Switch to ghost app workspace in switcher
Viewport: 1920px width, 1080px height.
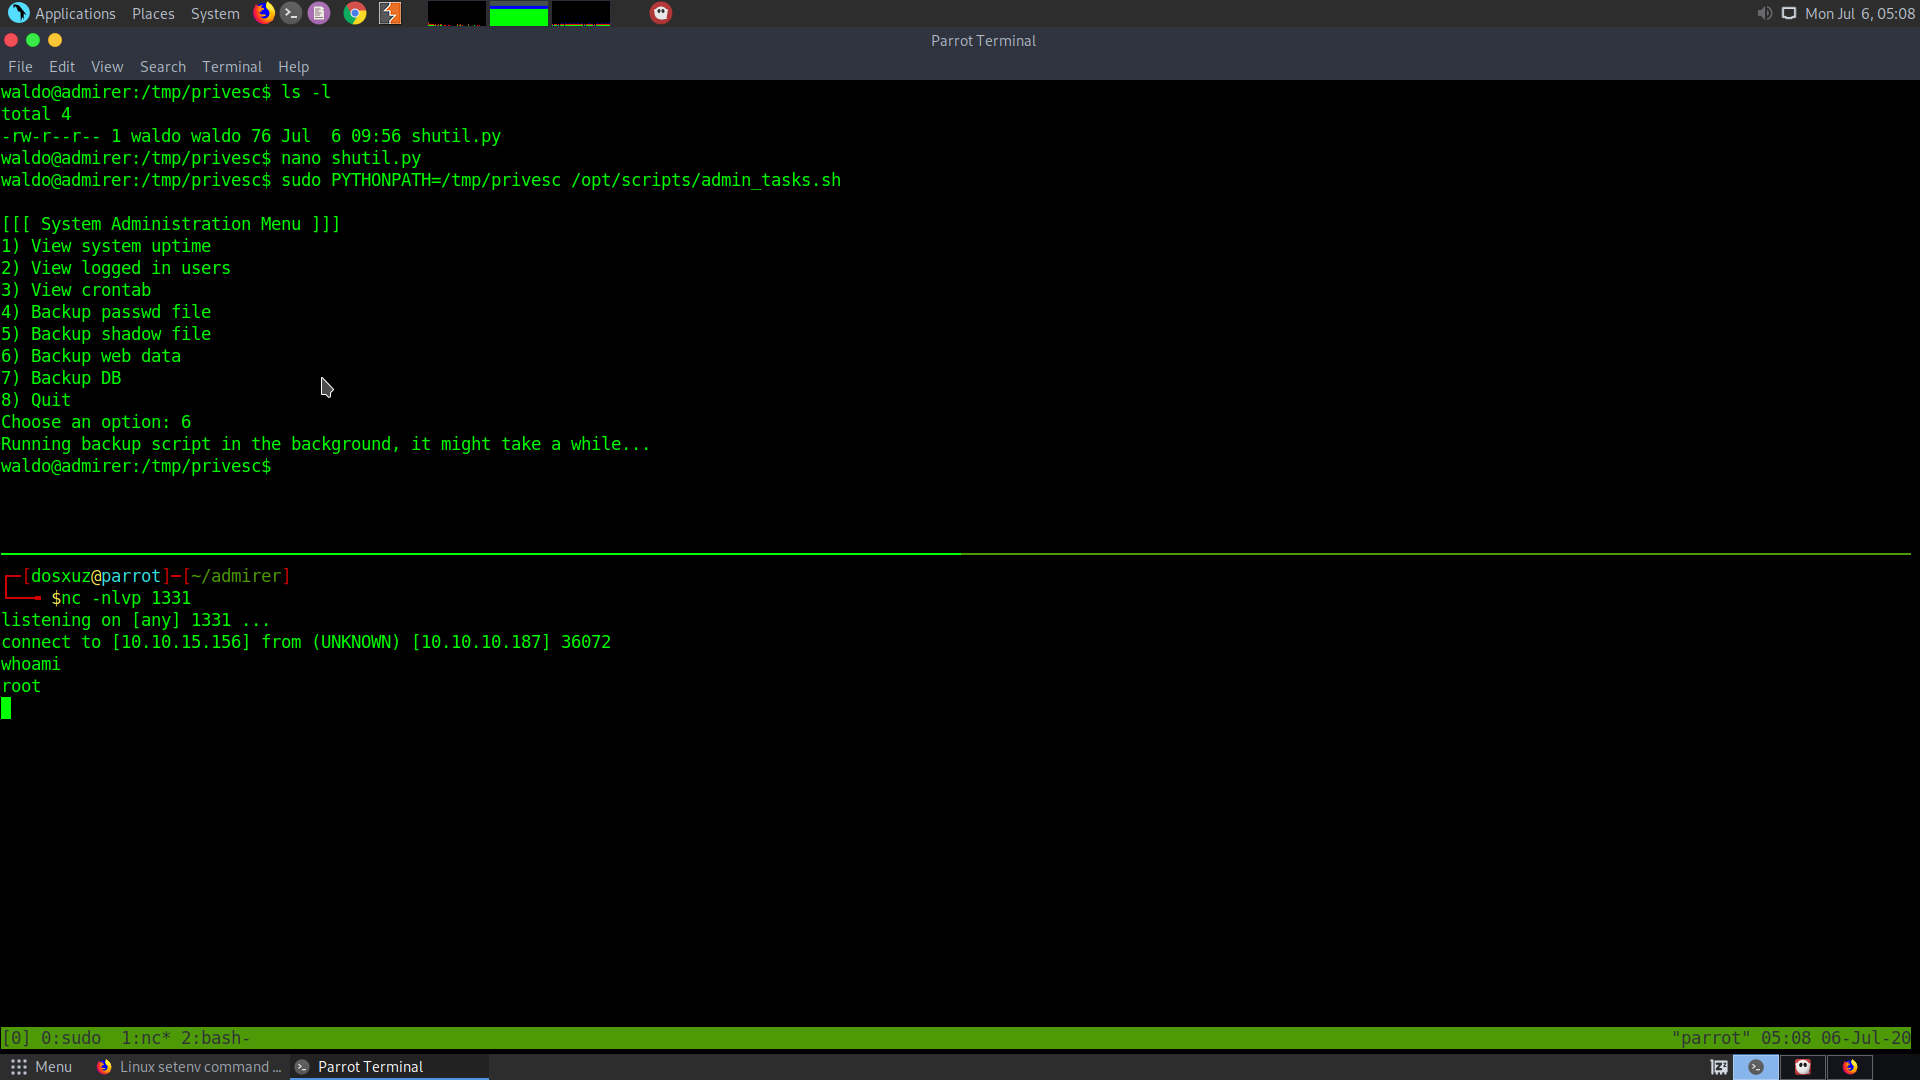point(1803,1067)
